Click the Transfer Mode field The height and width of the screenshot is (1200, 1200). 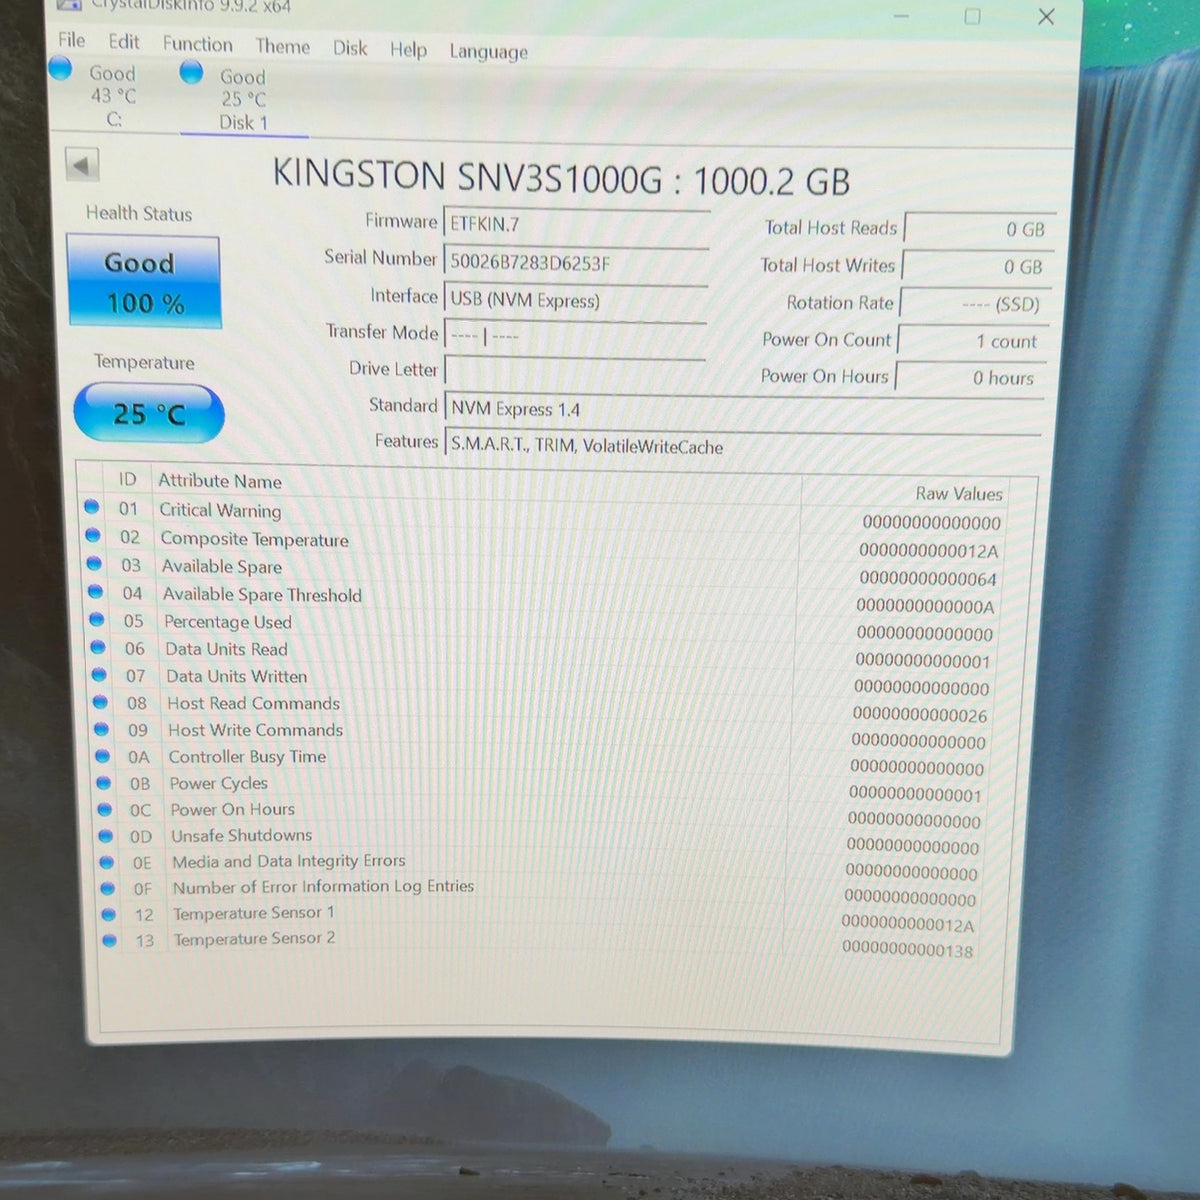(575, 336)
